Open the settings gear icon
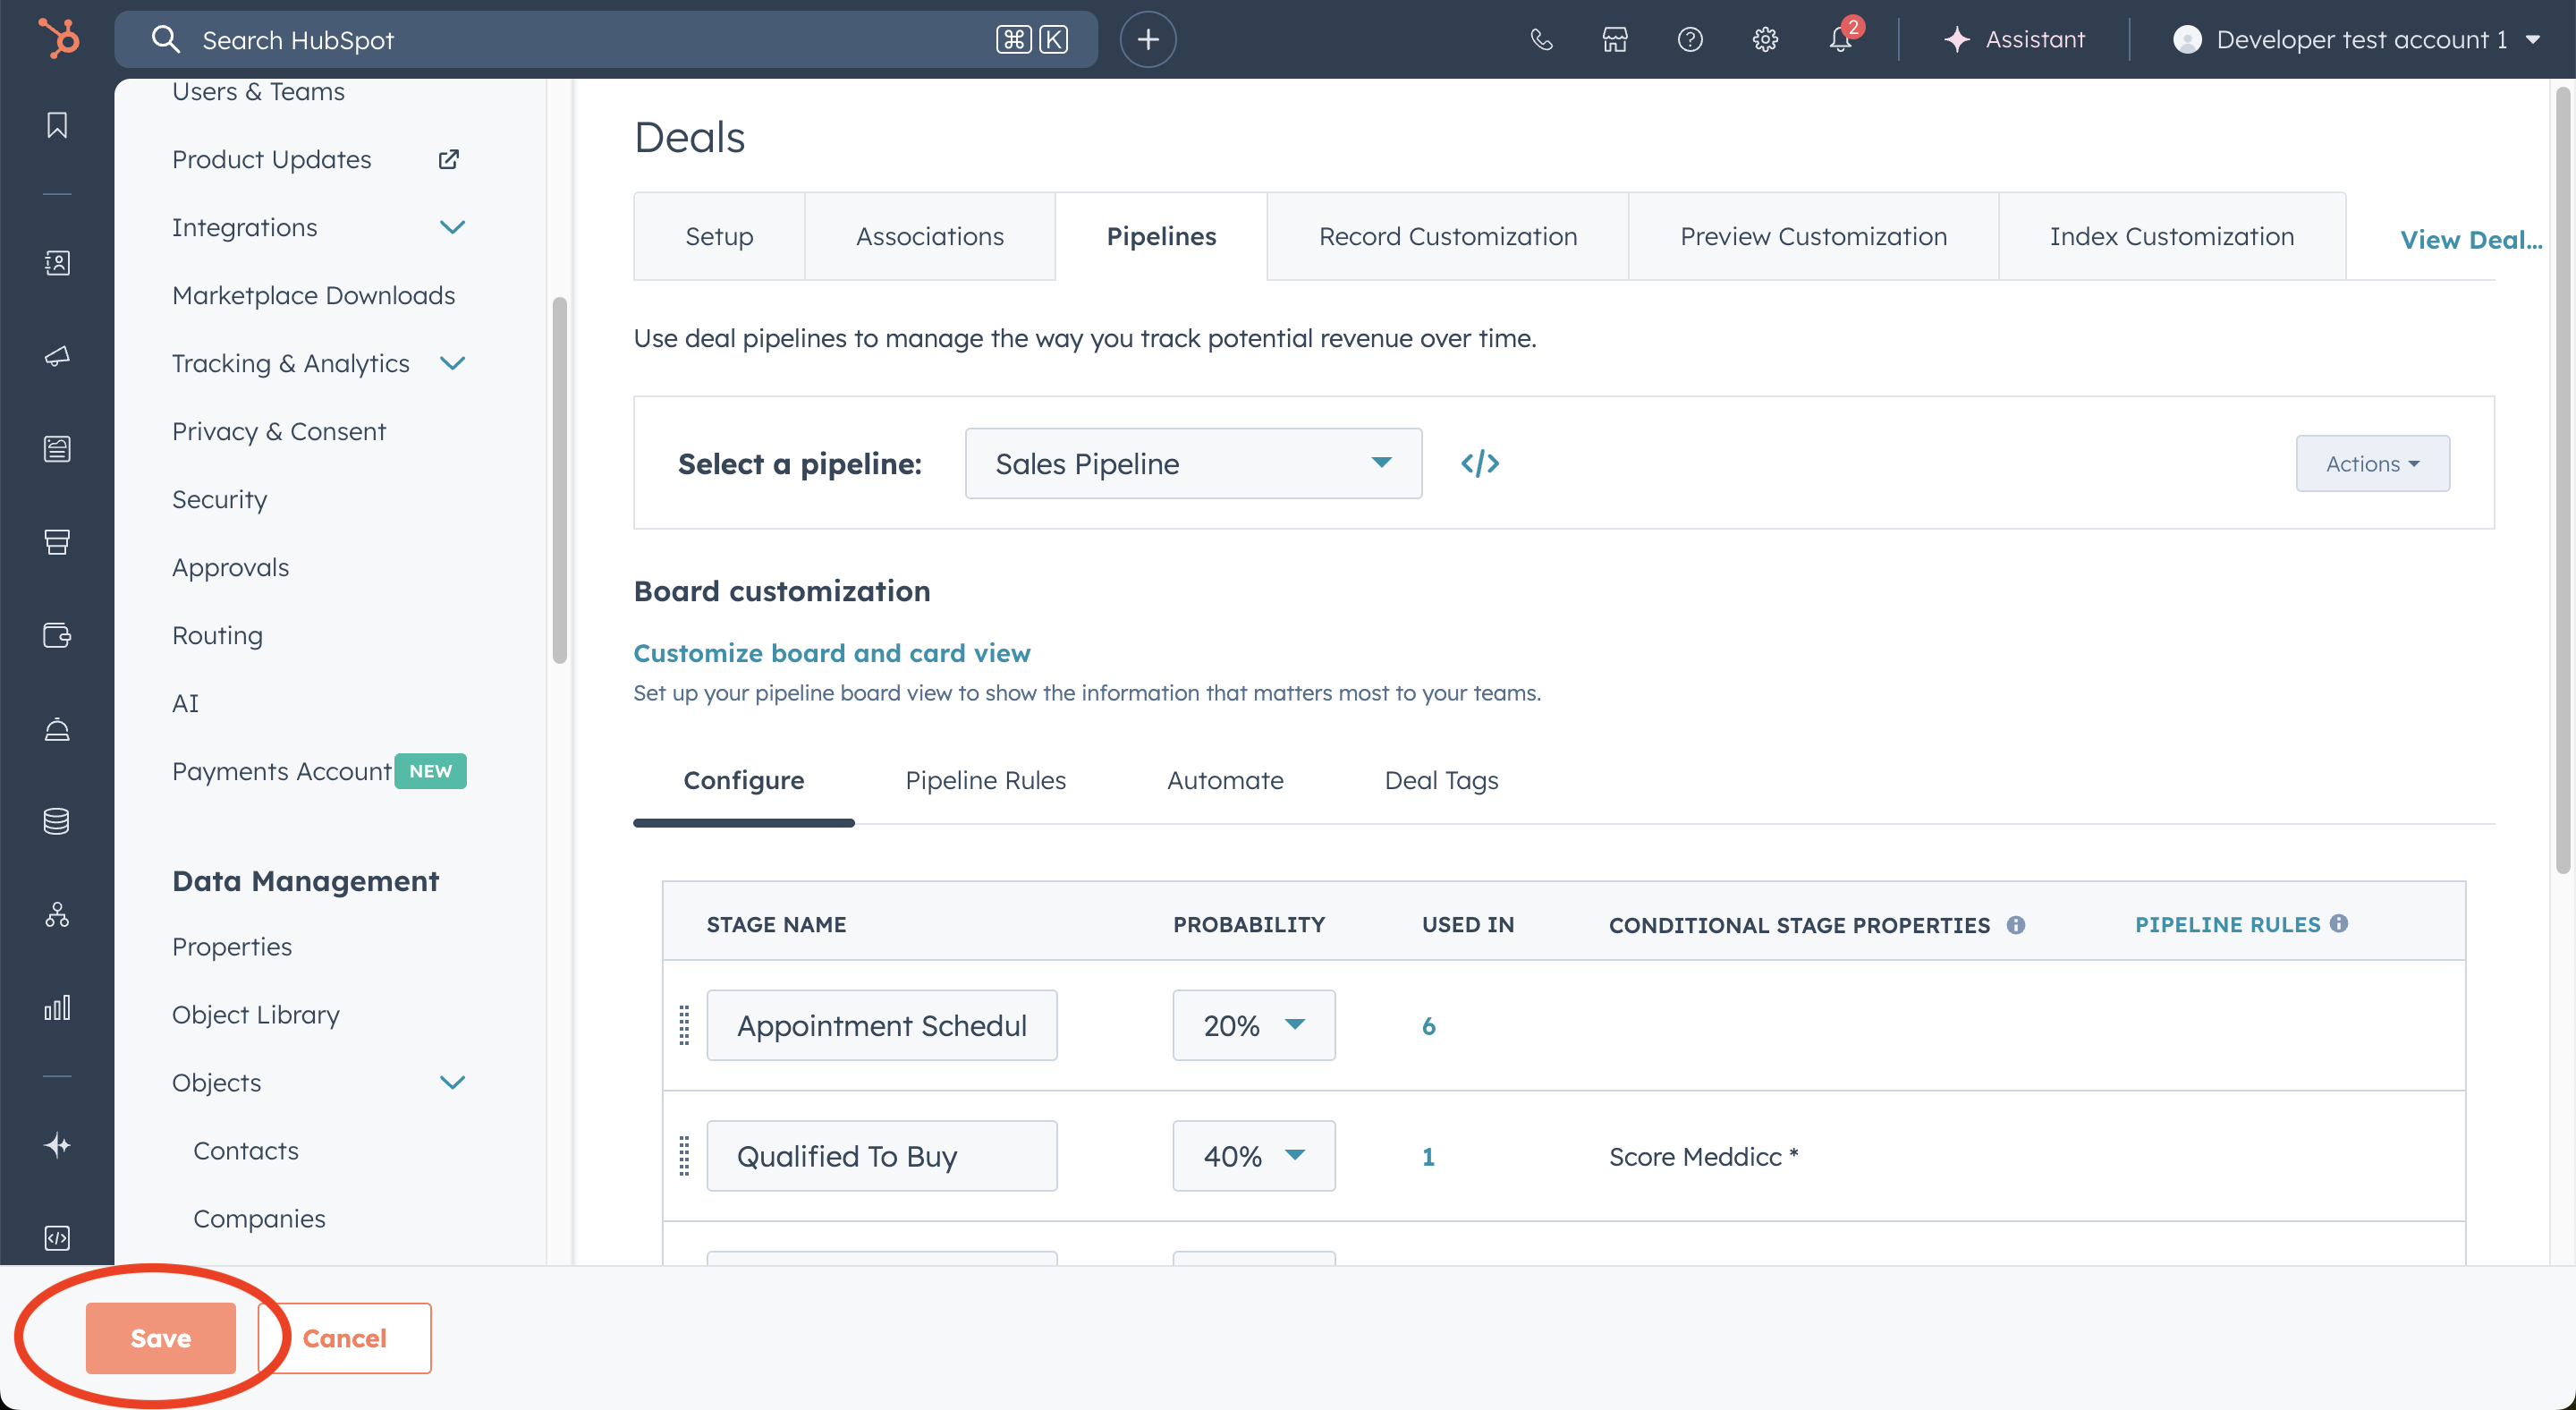 (x=1765, y=39)
